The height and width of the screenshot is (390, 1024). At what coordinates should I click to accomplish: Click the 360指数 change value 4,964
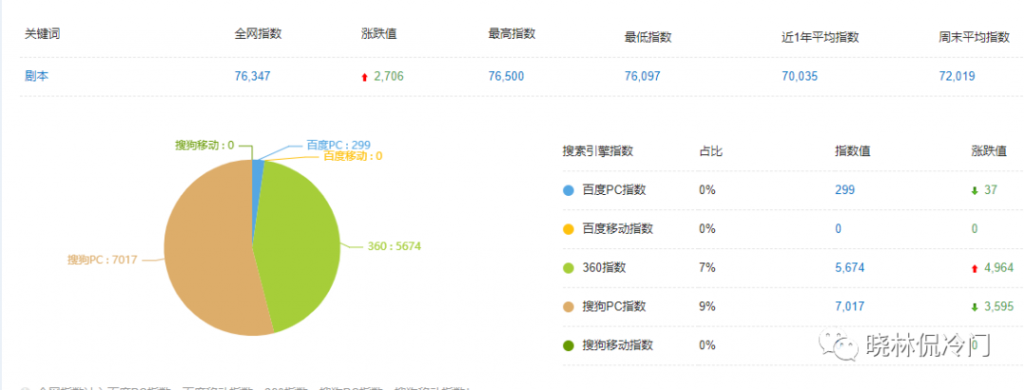(x=999, y=267)
